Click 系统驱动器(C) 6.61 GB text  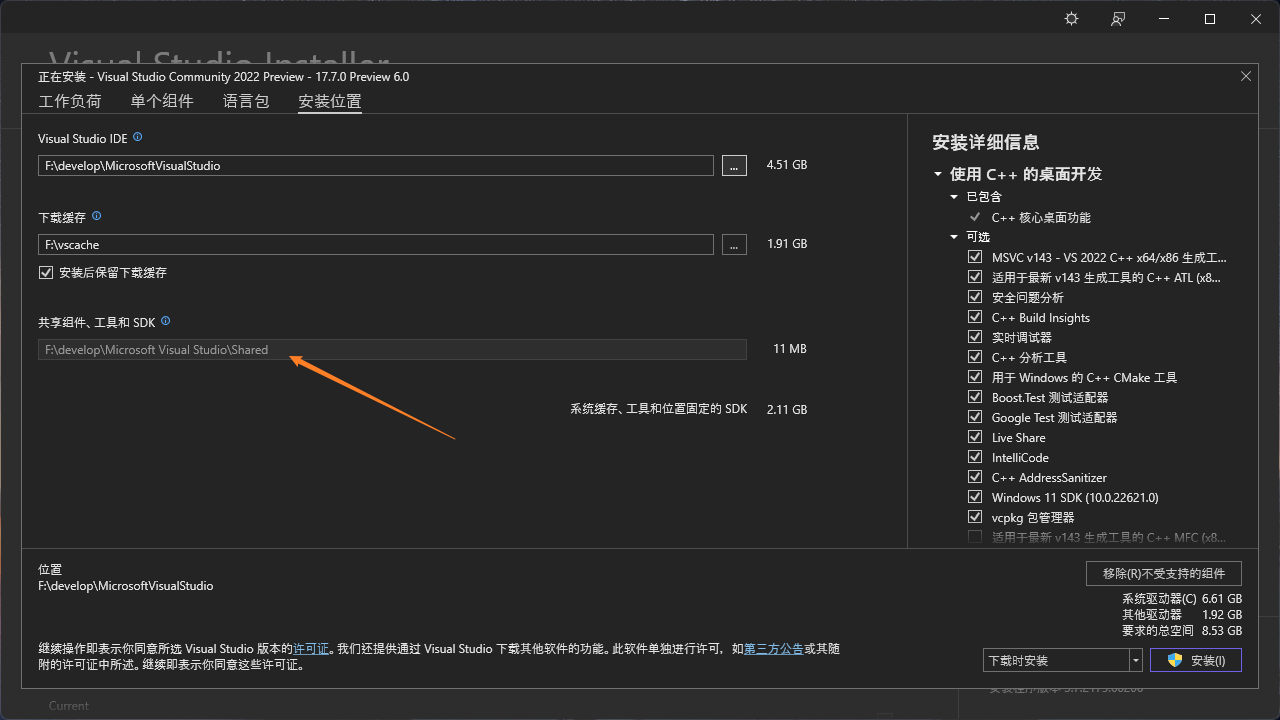click(x=1182, y=599)
